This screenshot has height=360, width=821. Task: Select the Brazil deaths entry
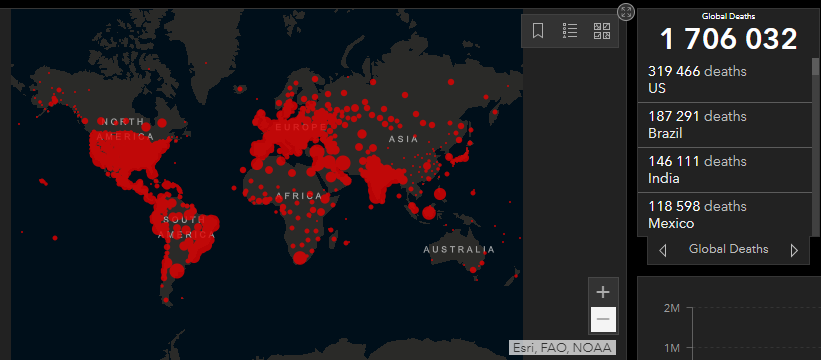724,125
